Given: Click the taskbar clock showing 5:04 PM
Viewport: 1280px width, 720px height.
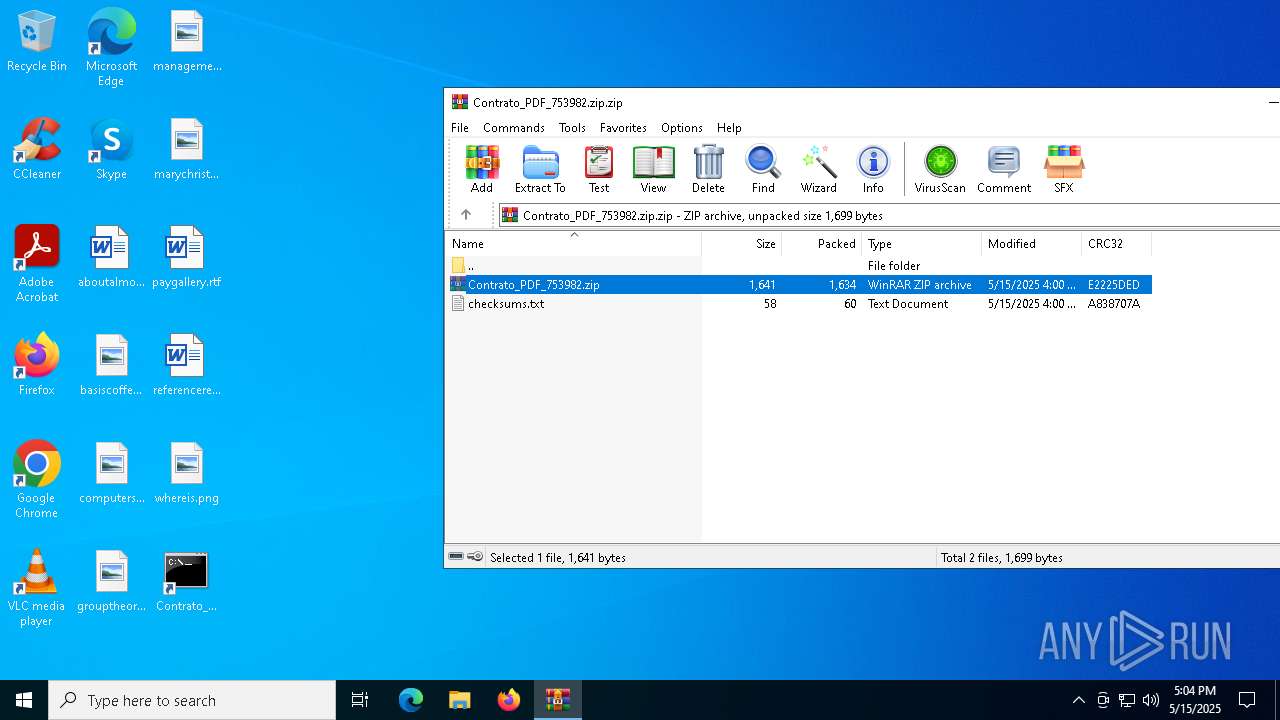Looking at the screenshot, I should tap(1195, 700).
